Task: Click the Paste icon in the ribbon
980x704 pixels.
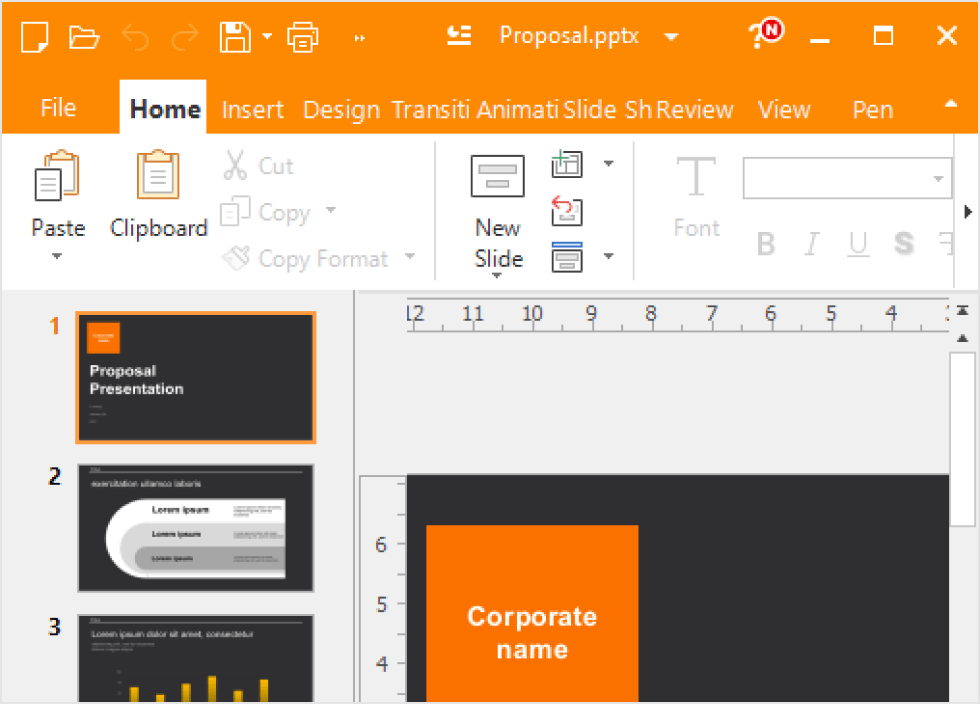Action: click(57, 177)
